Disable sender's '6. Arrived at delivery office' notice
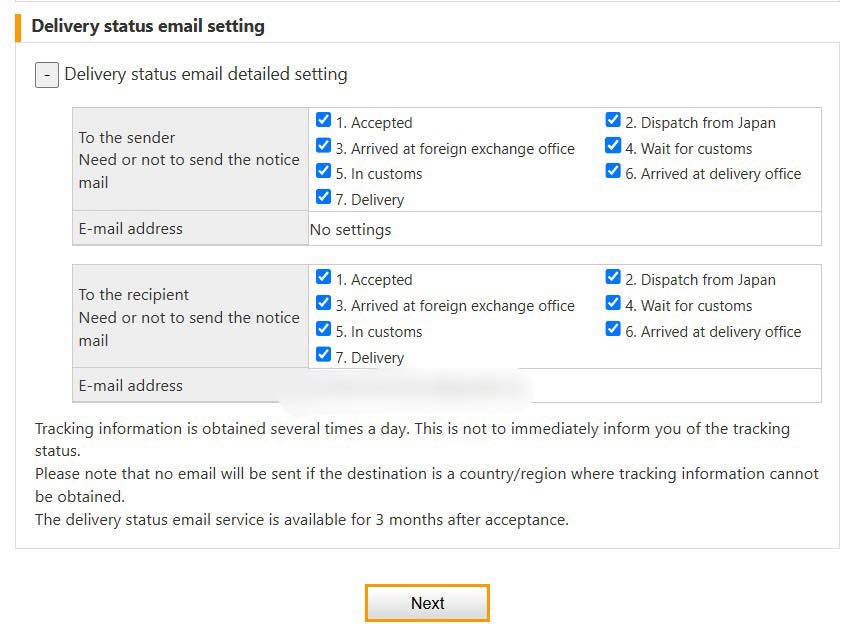Viewport: 843px width, 624px height. pos(613,172)
